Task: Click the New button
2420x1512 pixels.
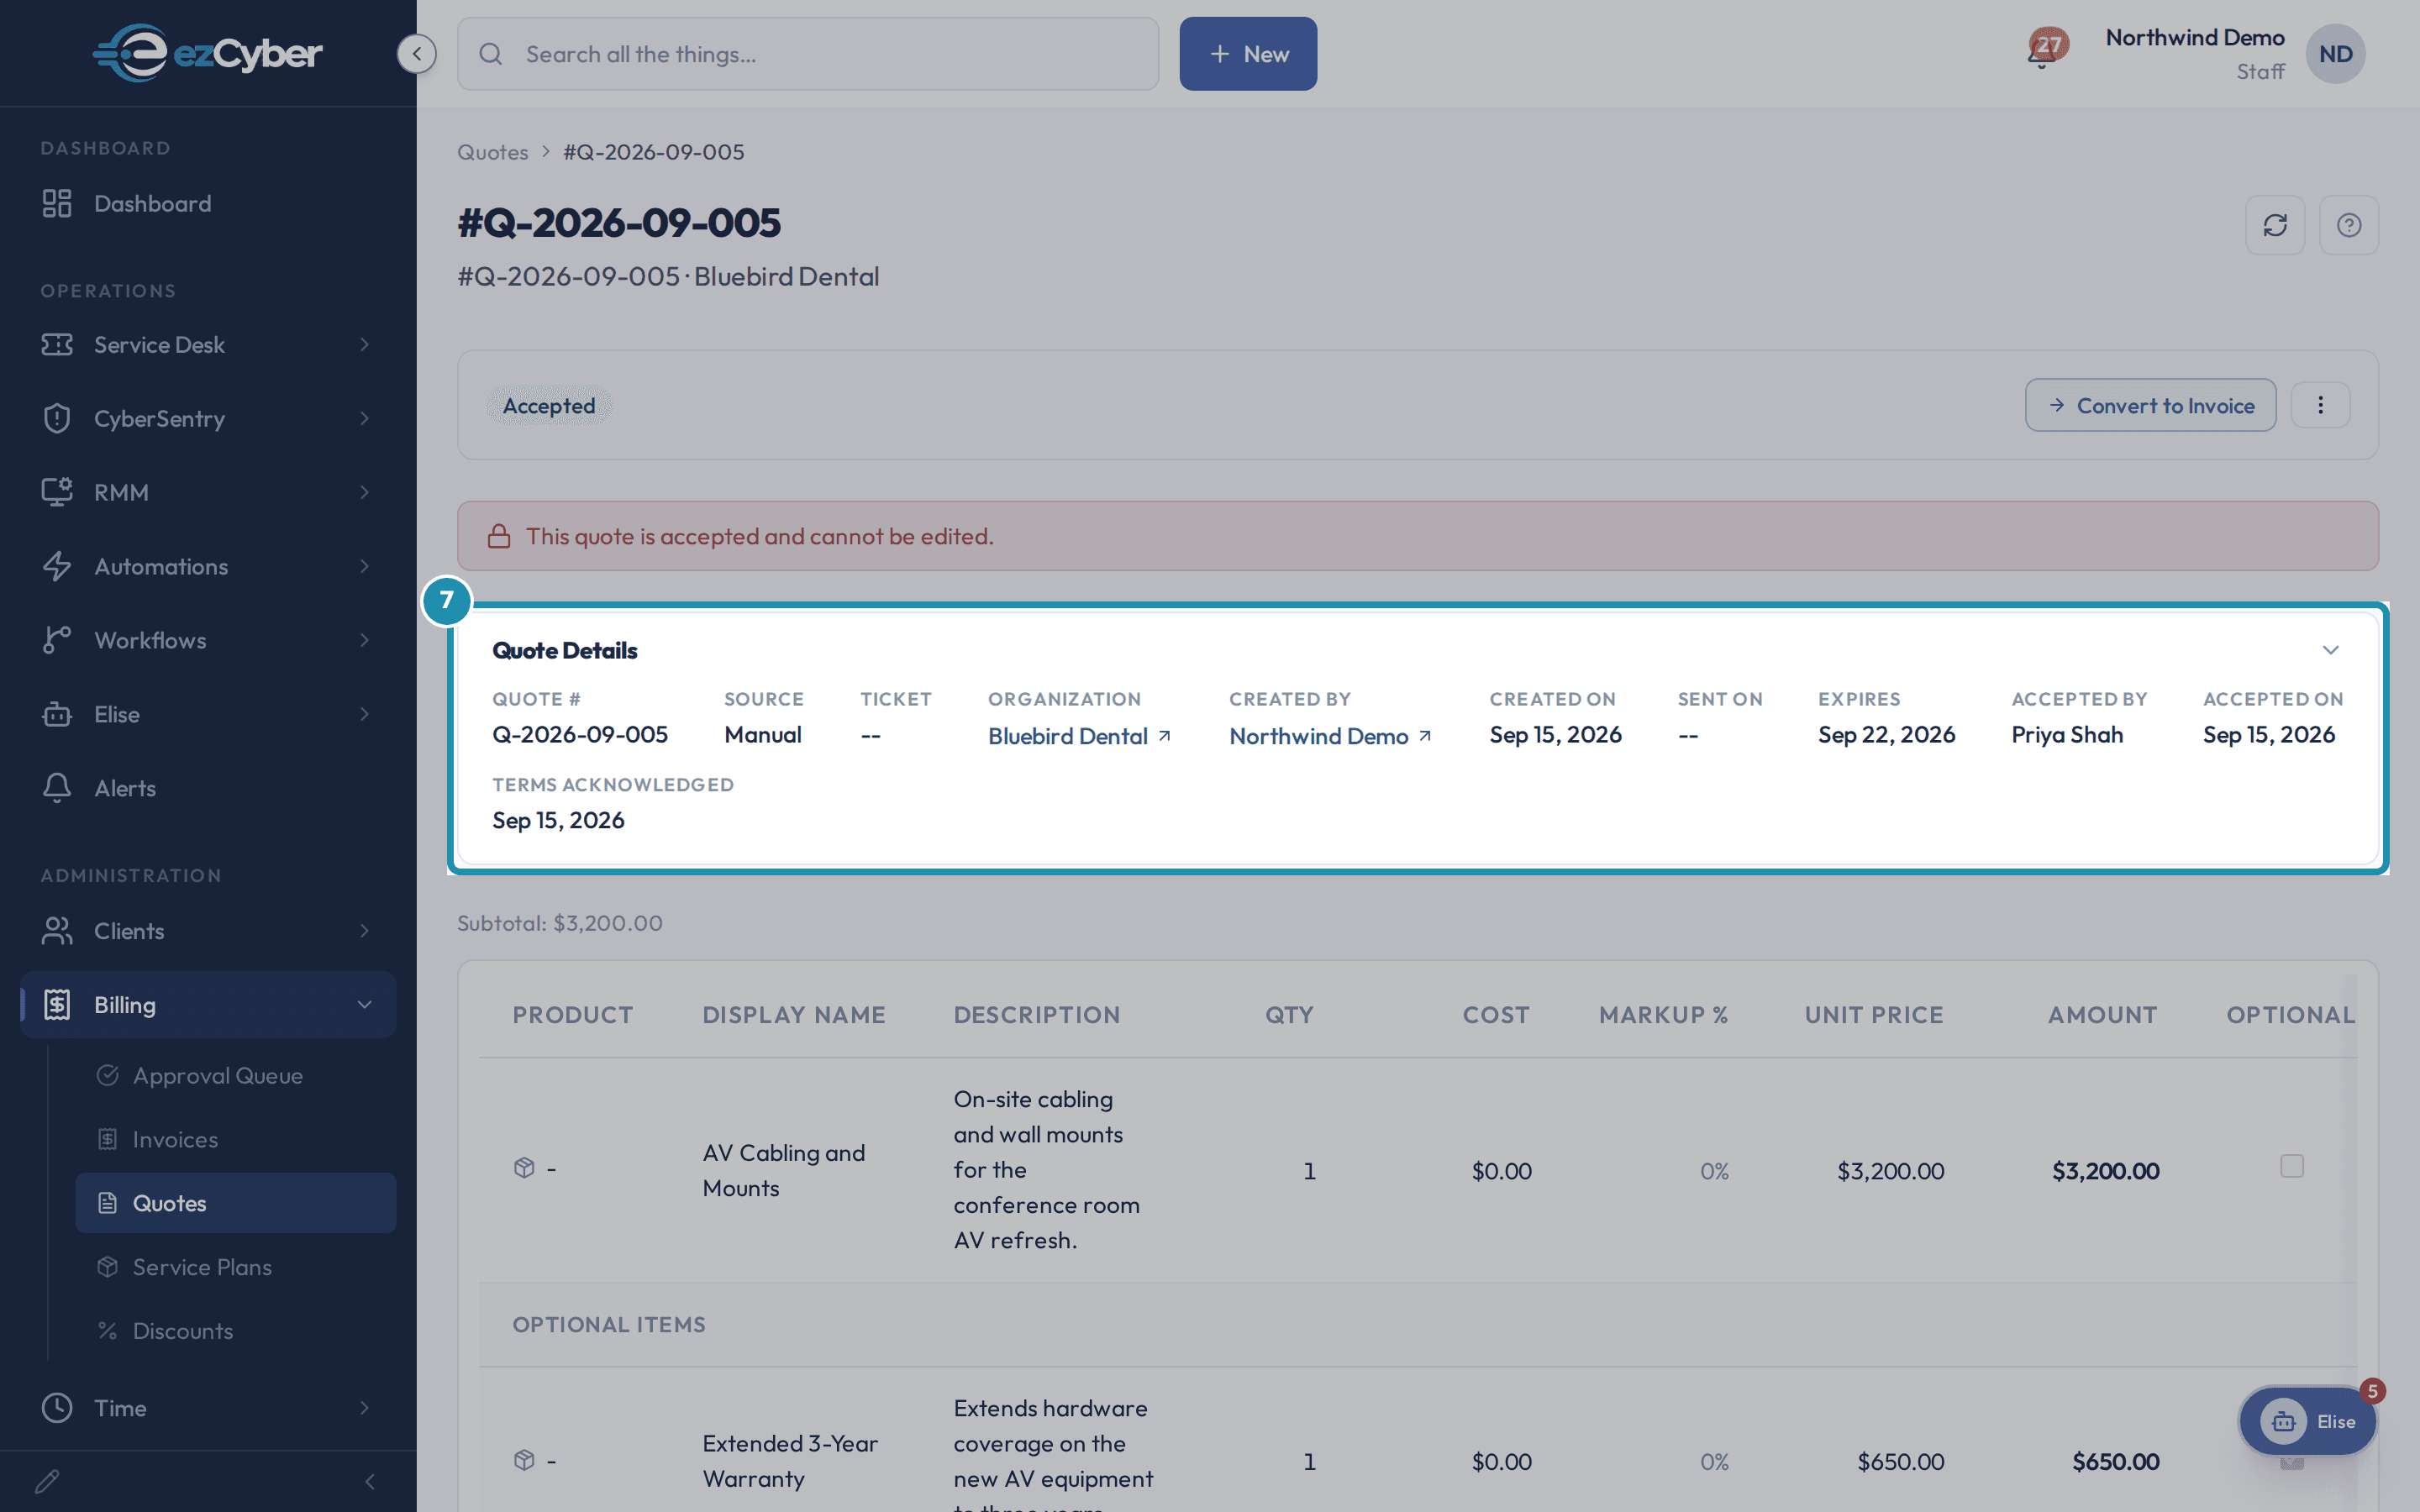Action: [1248, 54]
